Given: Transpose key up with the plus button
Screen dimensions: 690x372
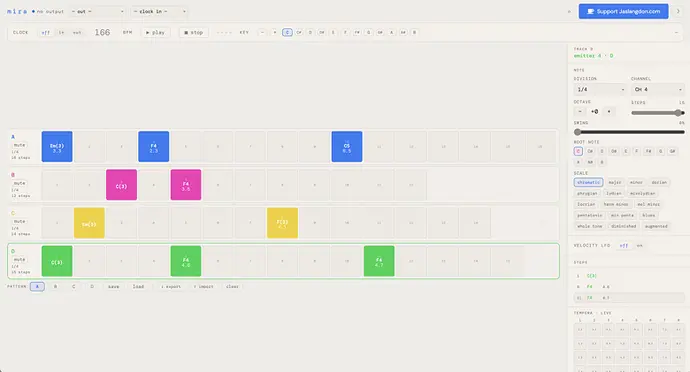Looking at the screenshot, I should point(275,33).
